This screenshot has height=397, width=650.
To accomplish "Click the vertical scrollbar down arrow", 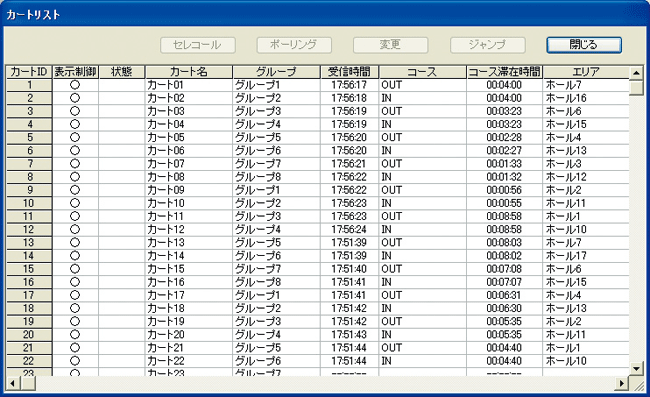I will click(x=636, y=368).
